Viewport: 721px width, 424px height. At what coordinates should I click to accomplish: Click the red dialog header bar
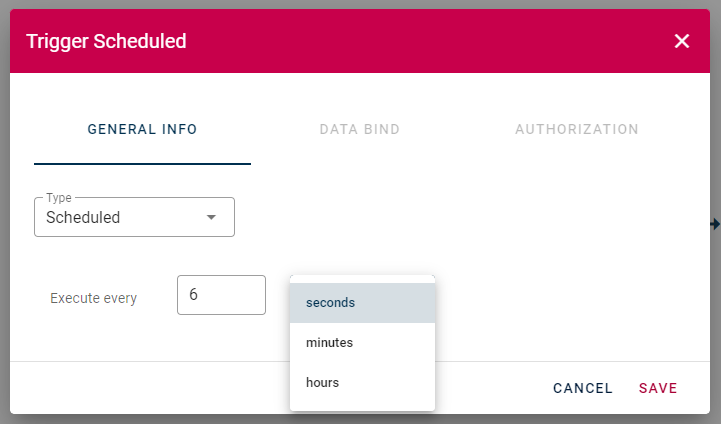pos(360,41)
